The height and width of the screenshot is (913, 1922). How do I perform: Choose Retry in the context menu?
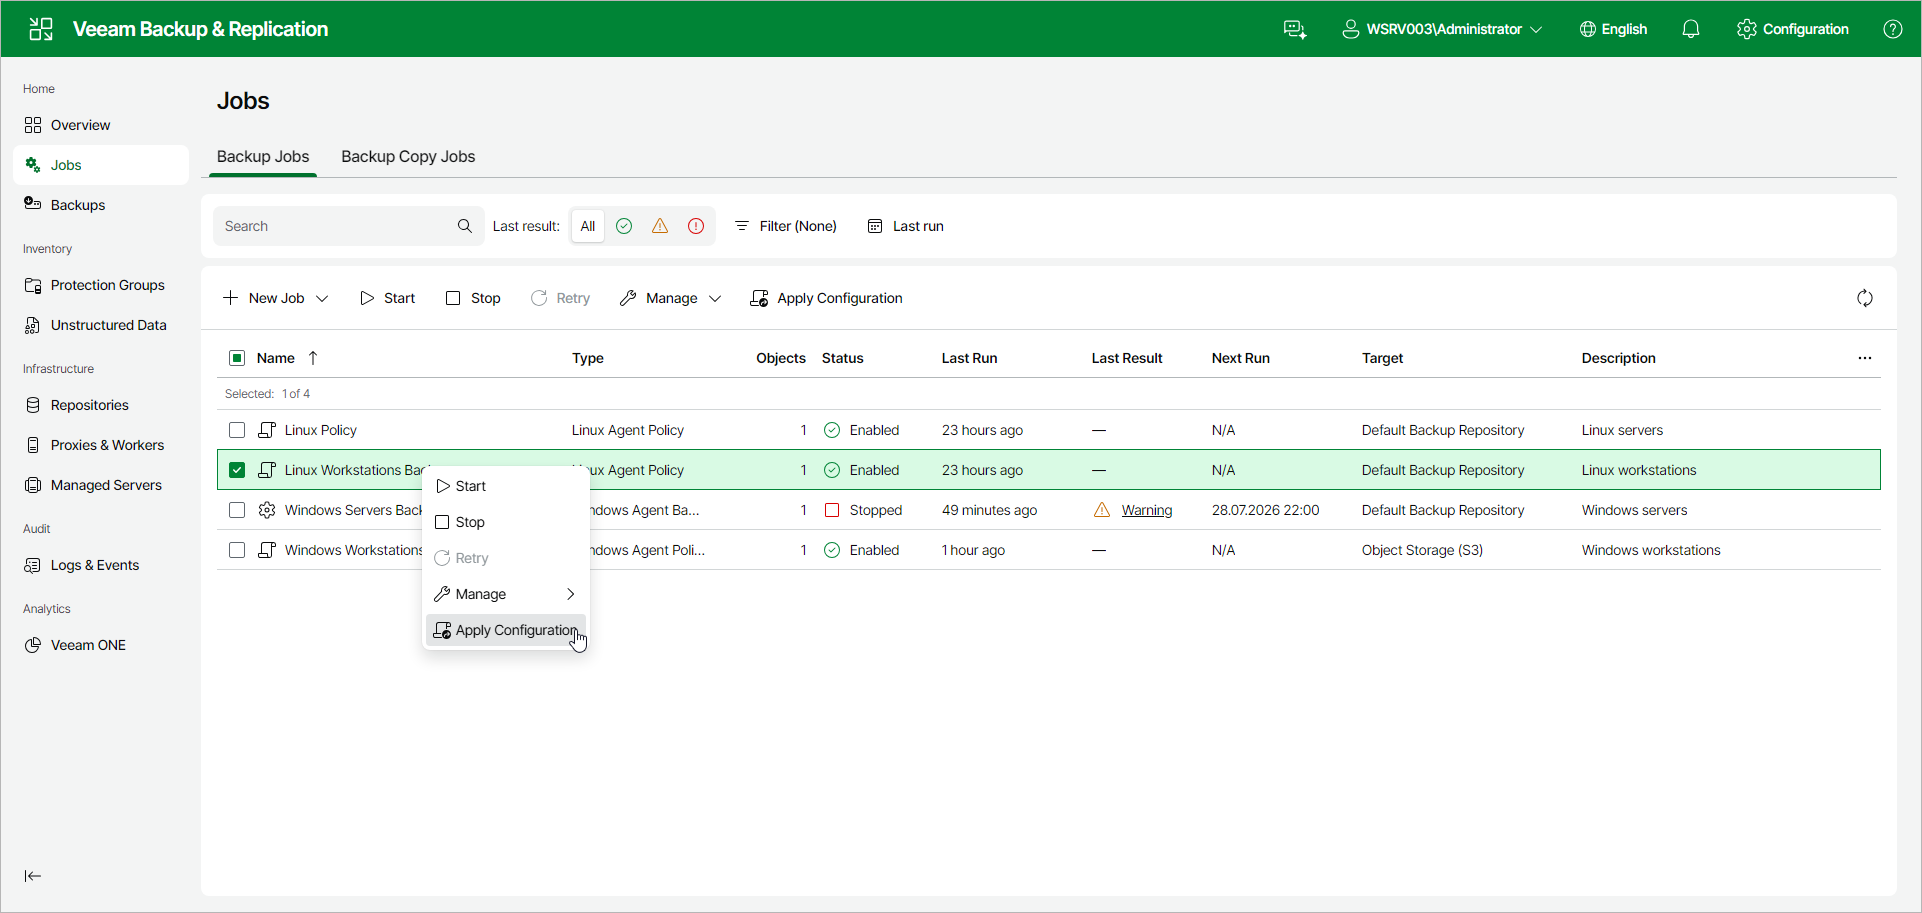pos(506,558)
